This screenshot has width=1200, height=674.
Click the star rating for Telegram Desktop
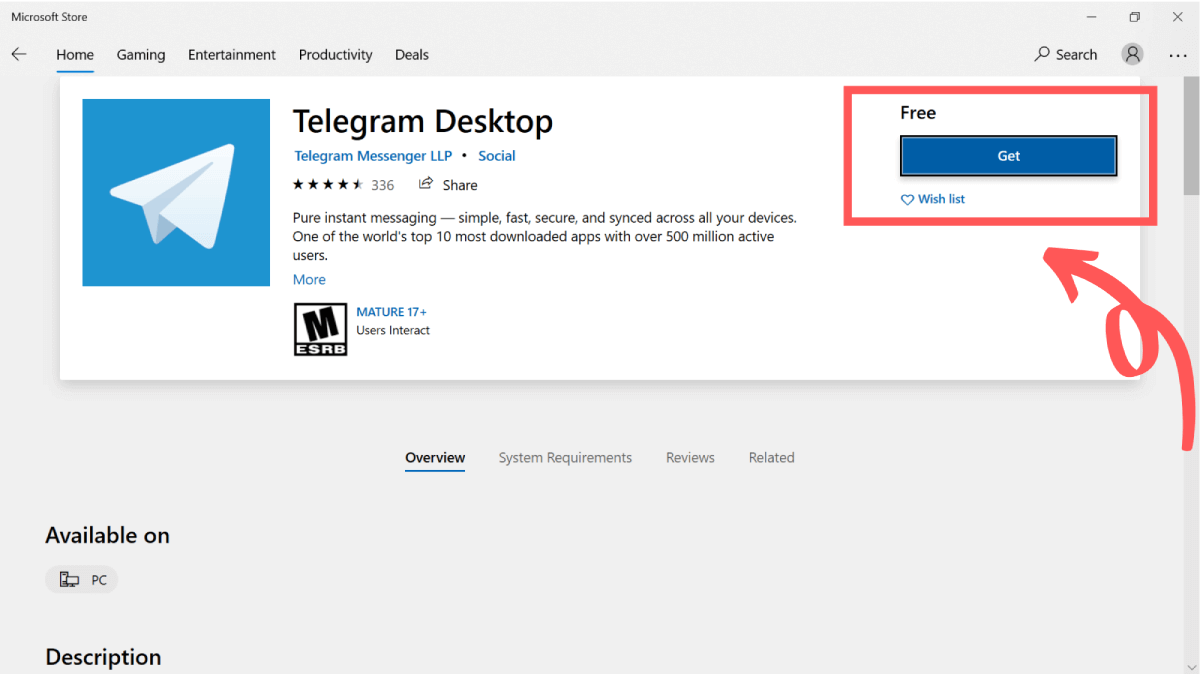[328, 184]
